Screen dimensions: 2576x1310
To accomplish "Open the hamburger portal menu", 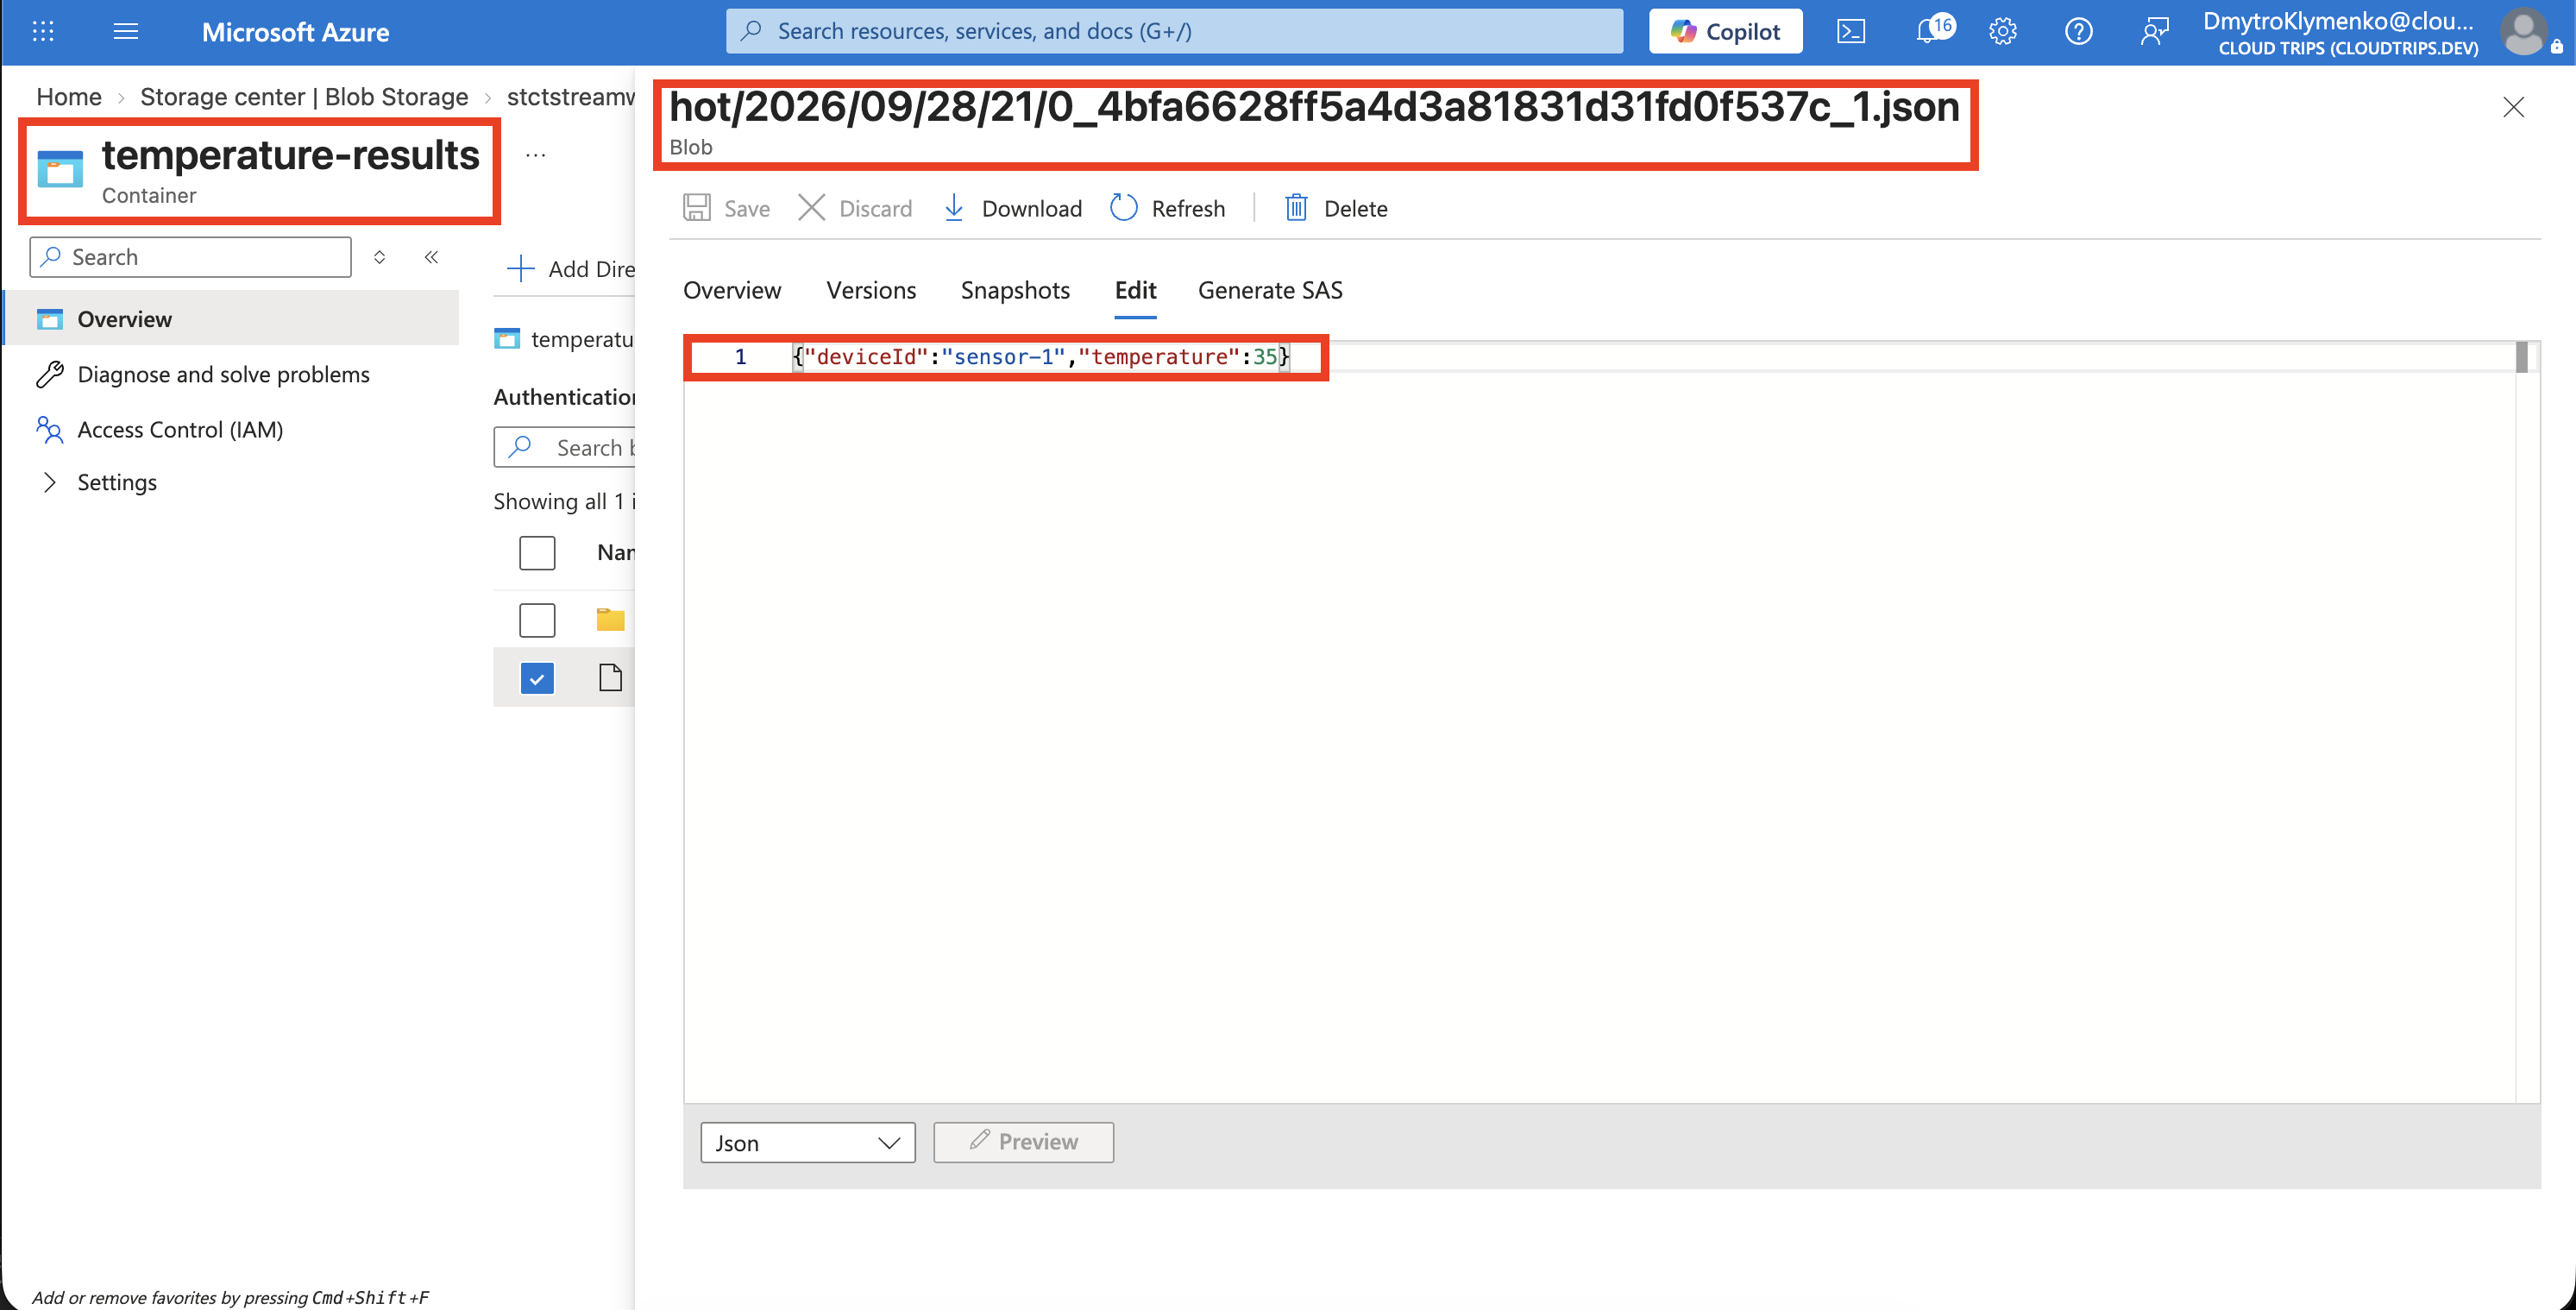I will pos(126,31).
